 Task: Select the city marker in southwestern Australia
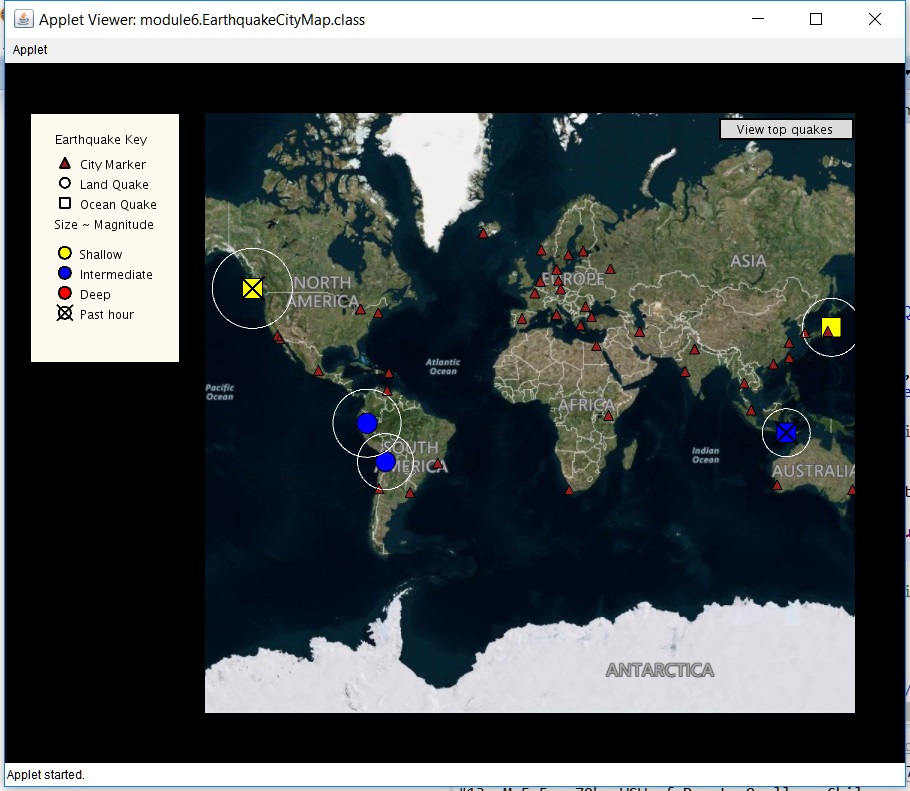pos(778,486)
